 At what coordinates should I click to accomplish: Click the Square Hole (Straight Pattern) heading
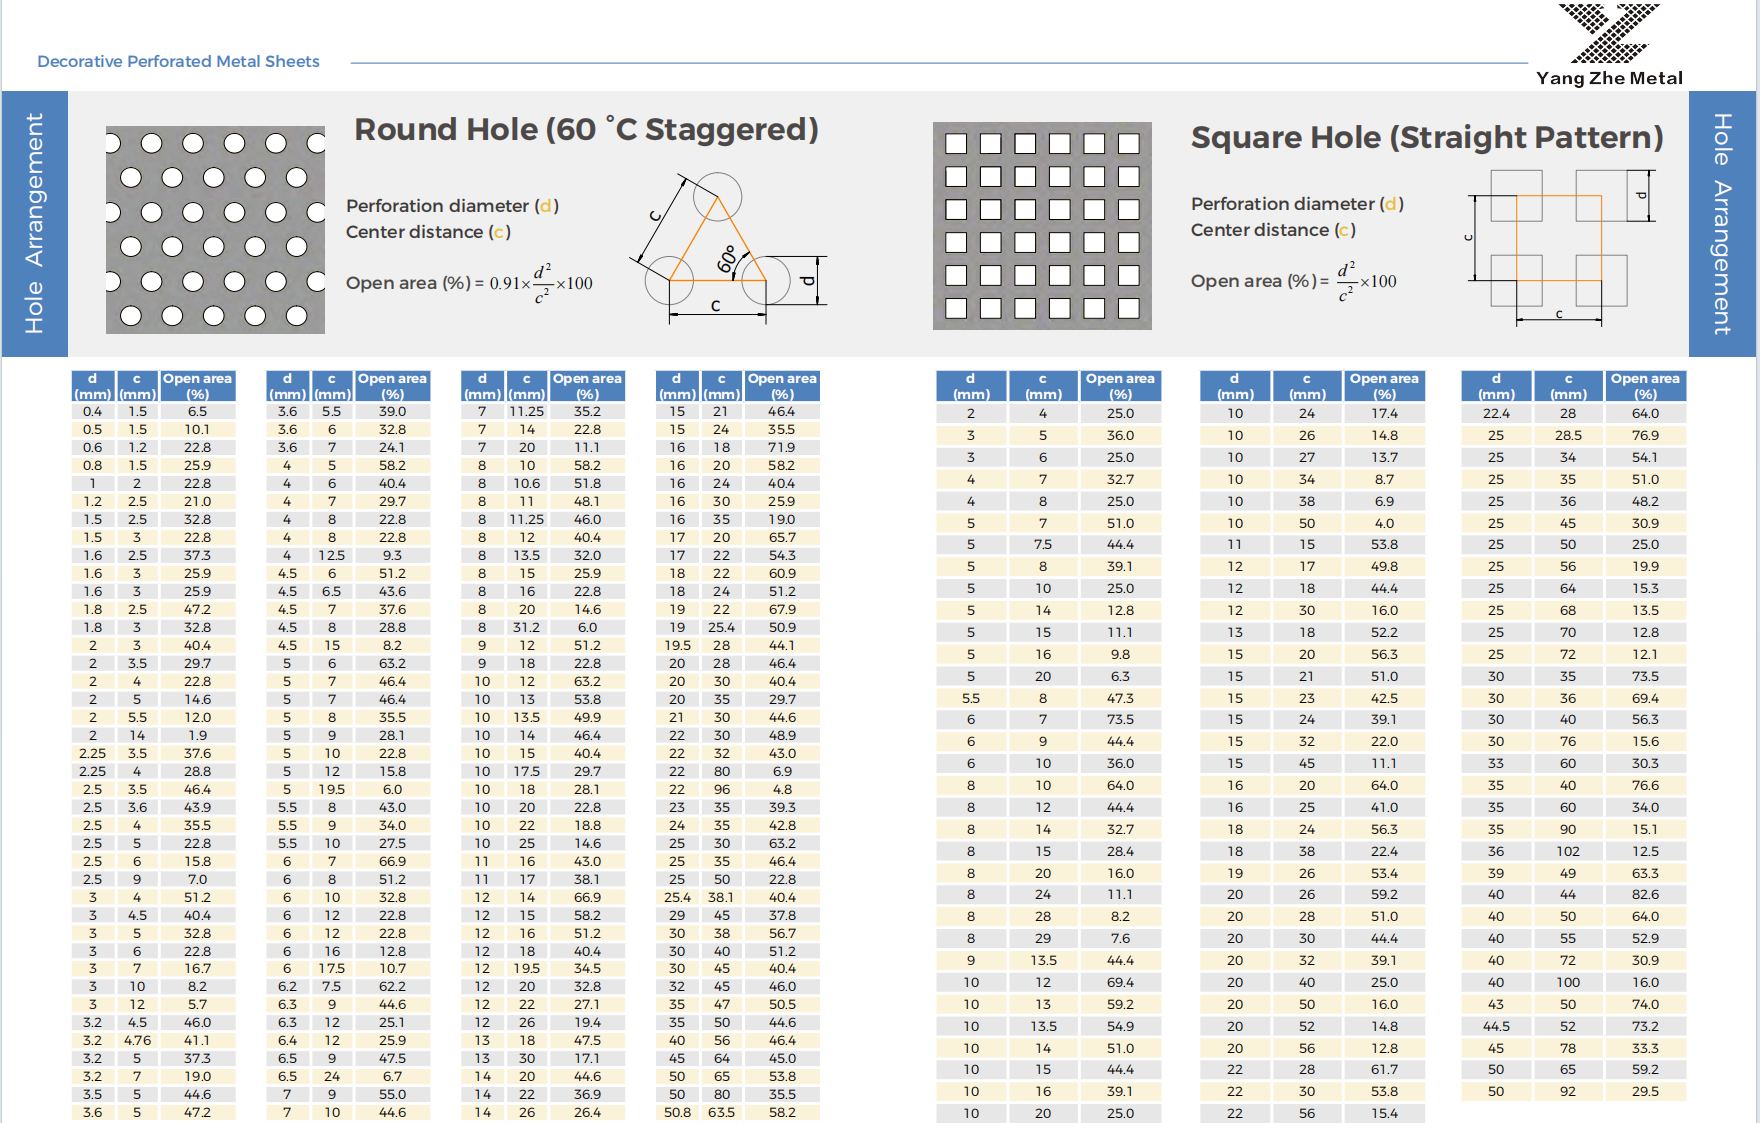pos(1426,137)
